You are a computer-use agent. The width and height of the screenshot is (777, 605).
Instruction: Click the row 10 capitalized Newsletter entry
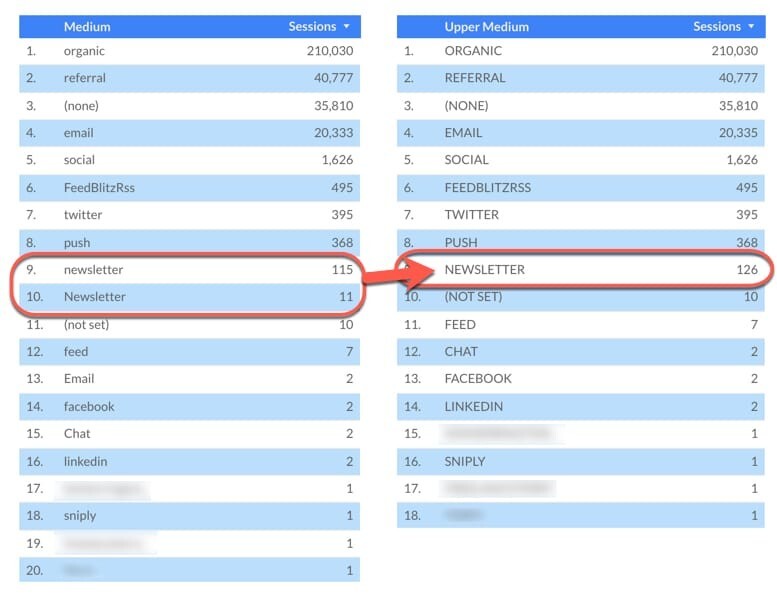(x=94, y=297)
